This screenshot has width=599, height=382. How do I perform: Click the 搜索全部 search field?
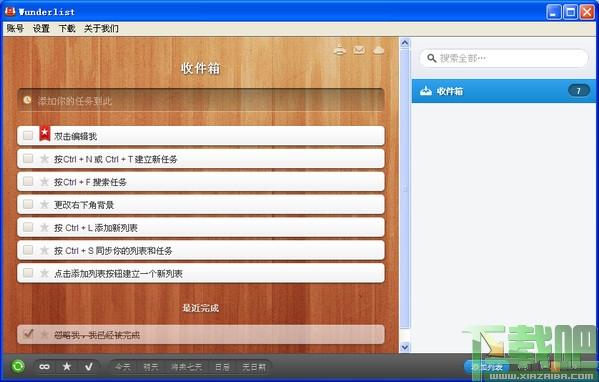point(503,58)
